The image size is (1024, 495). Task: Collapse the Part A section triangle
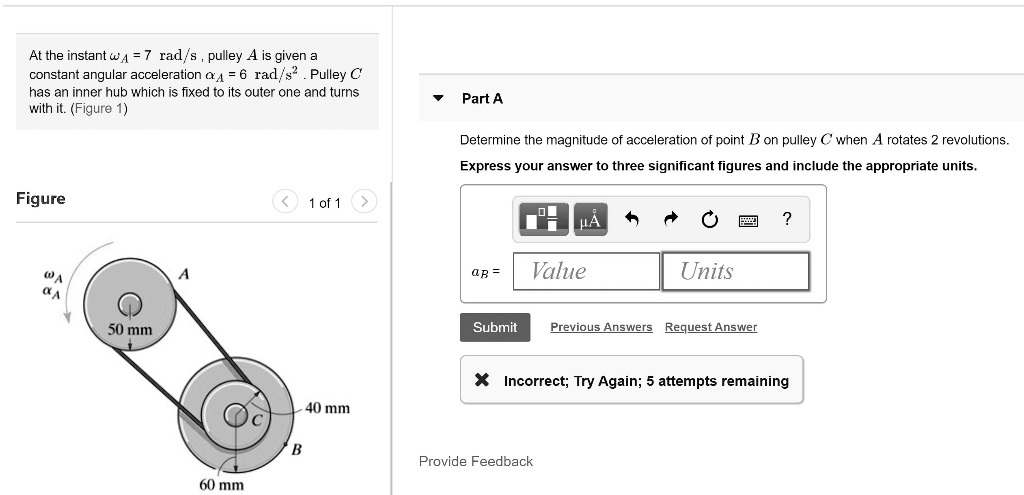click(438, 99)
